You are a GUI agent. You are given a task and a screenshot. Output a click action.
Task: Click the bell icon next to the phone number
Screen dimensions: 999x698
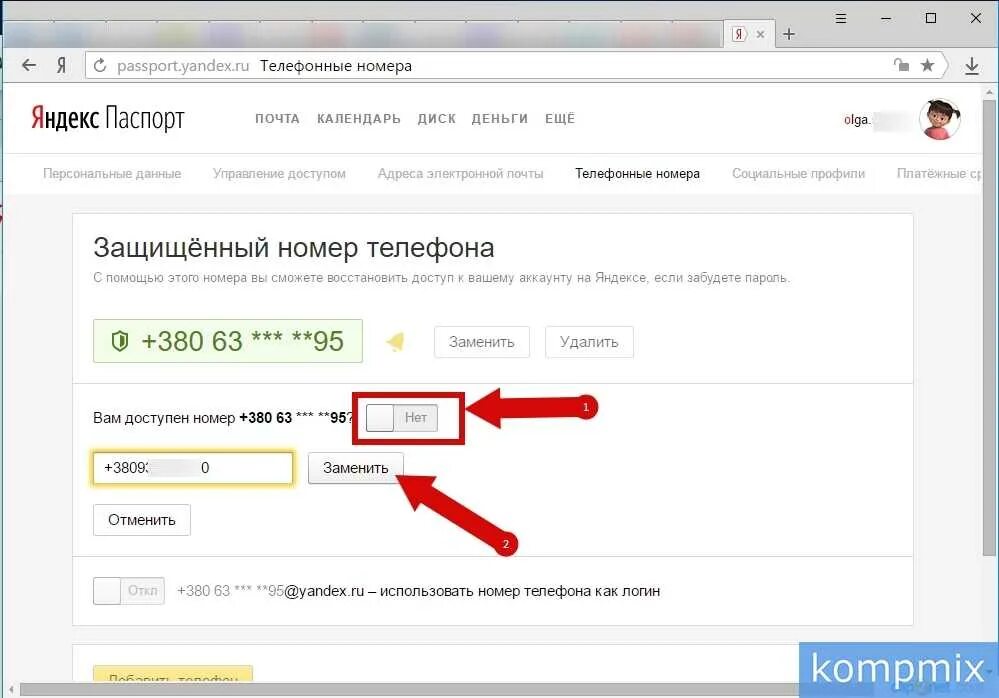coord(395,341)
